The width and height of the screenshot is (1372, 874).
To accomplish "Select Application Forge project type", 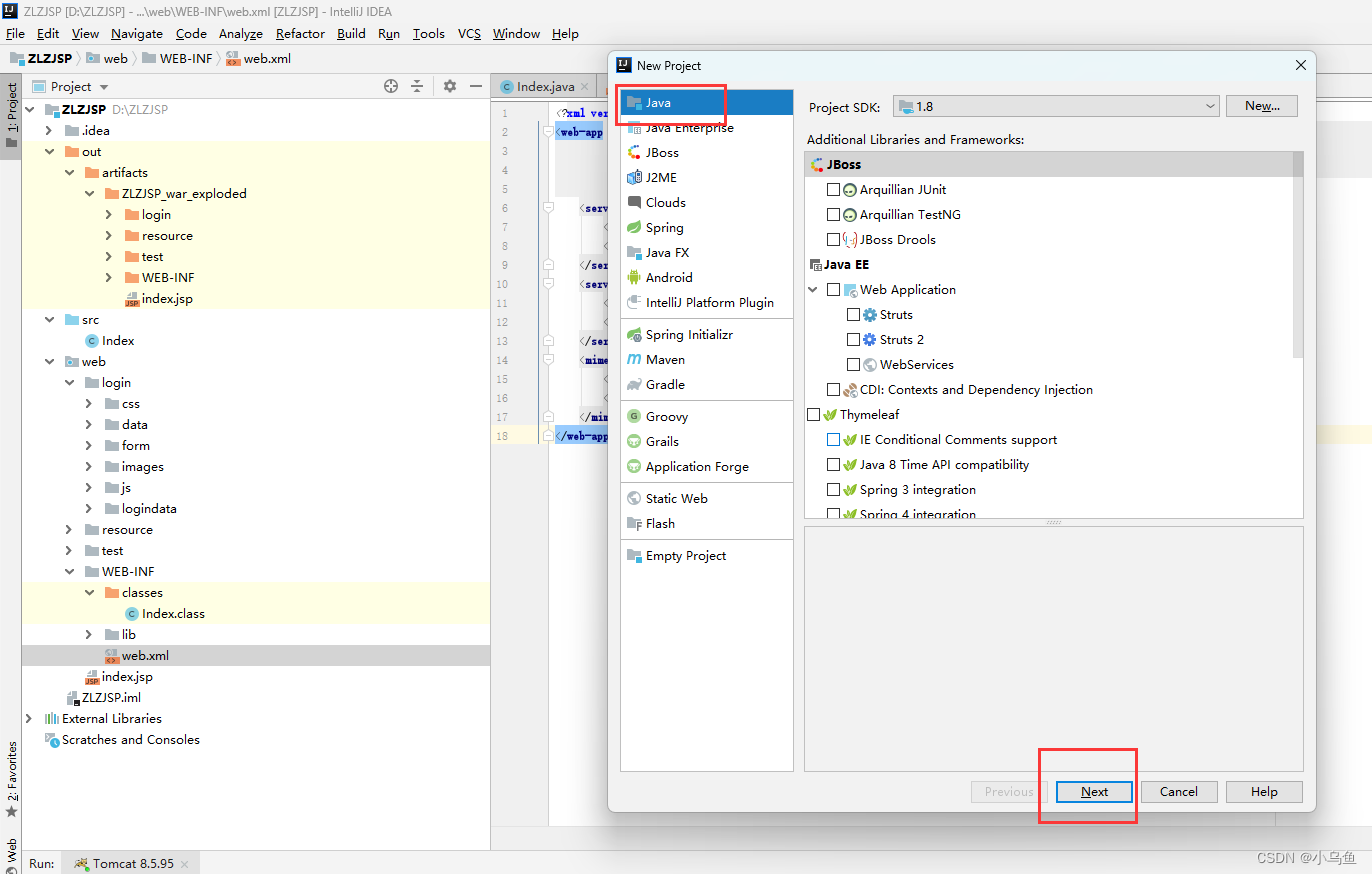I will coord(706,467).
